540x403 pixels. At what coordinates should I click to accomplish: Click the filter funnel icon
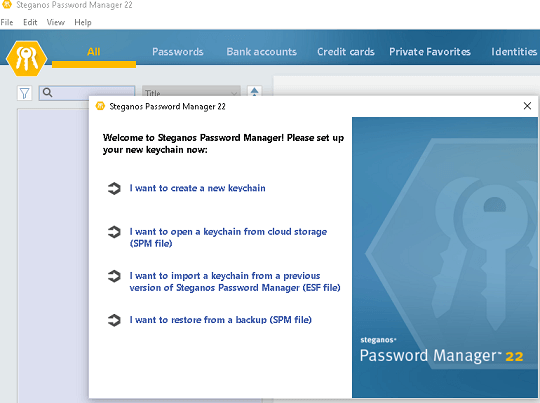point(24,93)
